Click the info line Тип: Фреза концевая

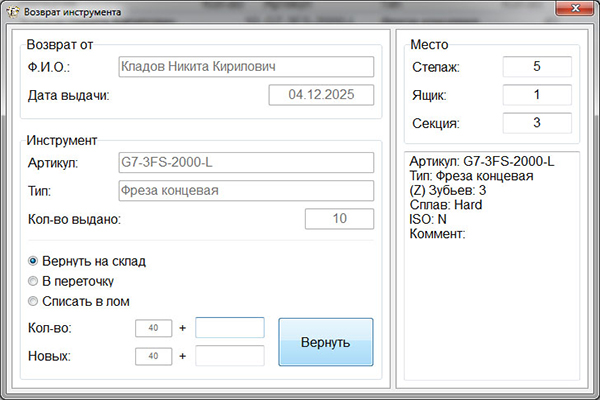[x=471, y=176]
